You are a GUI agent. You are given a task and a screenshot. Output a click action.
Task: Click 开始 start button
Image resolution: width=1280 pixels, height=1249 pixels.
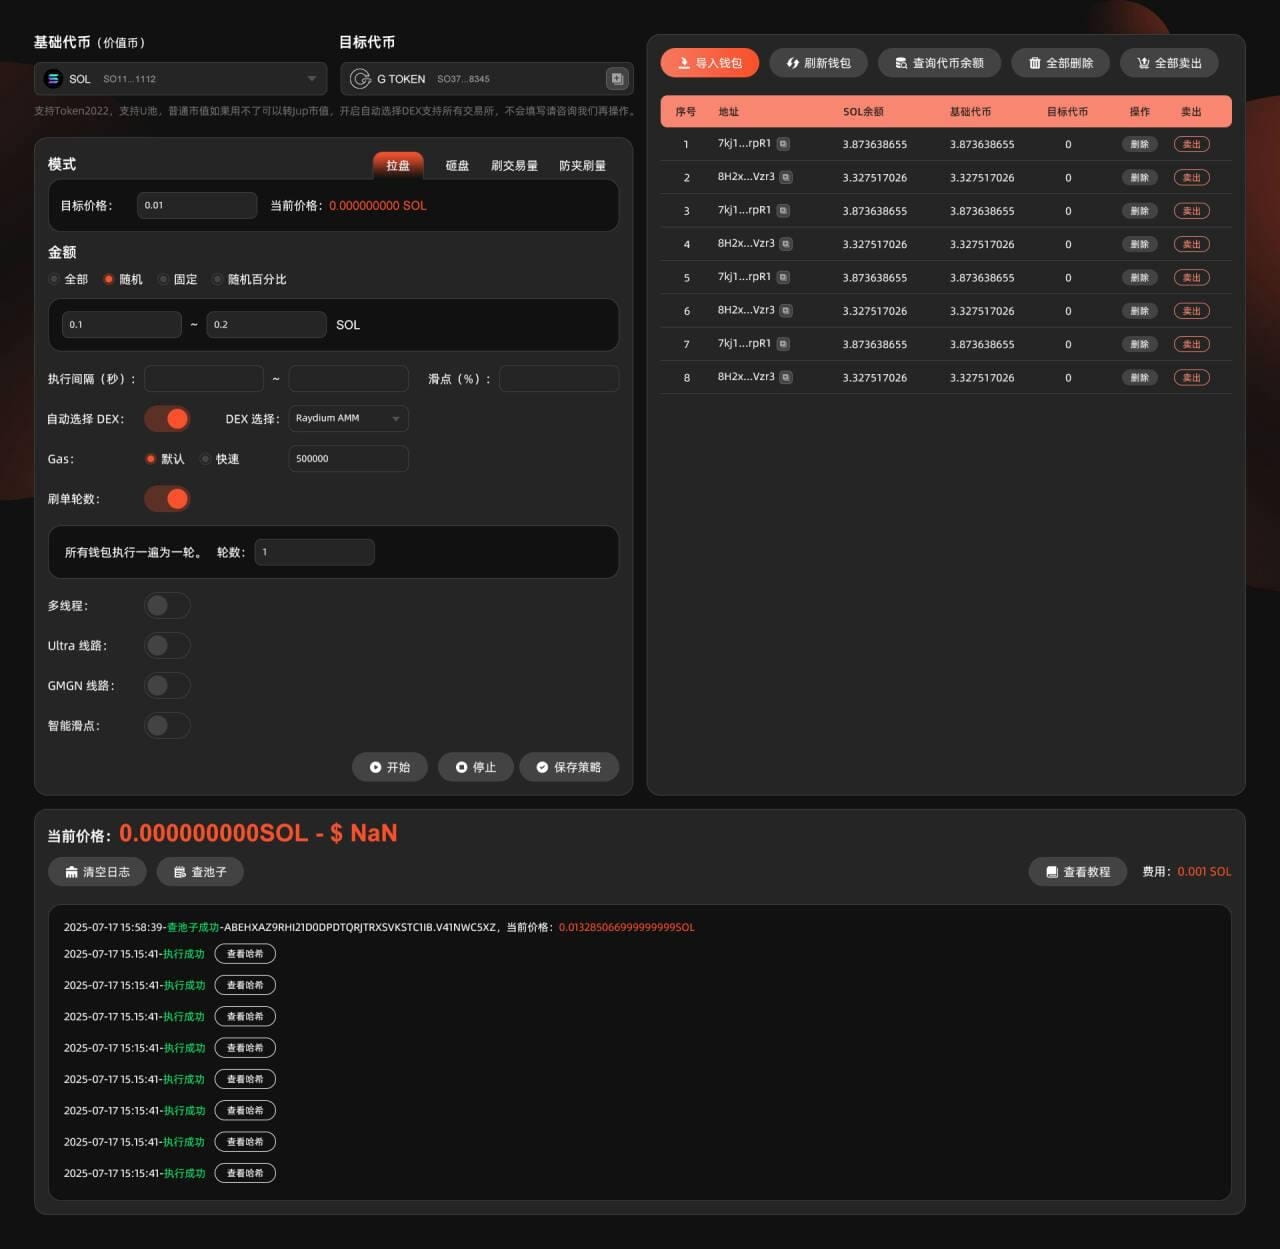click(390, 767)
